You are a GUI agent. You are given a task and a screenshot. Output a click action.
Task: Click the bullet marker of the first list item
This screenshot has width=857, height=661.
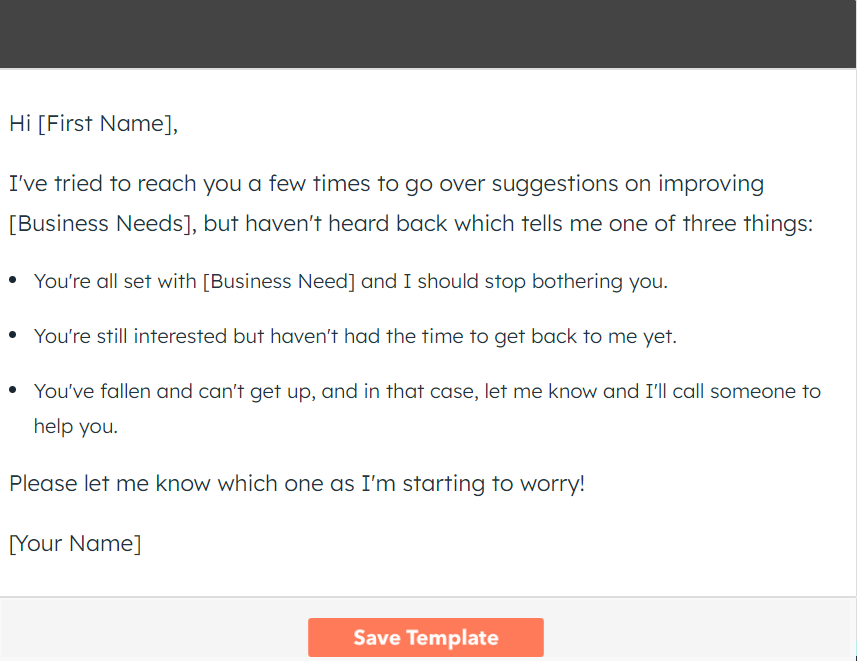pyautogui.click(x=13, y=279)
